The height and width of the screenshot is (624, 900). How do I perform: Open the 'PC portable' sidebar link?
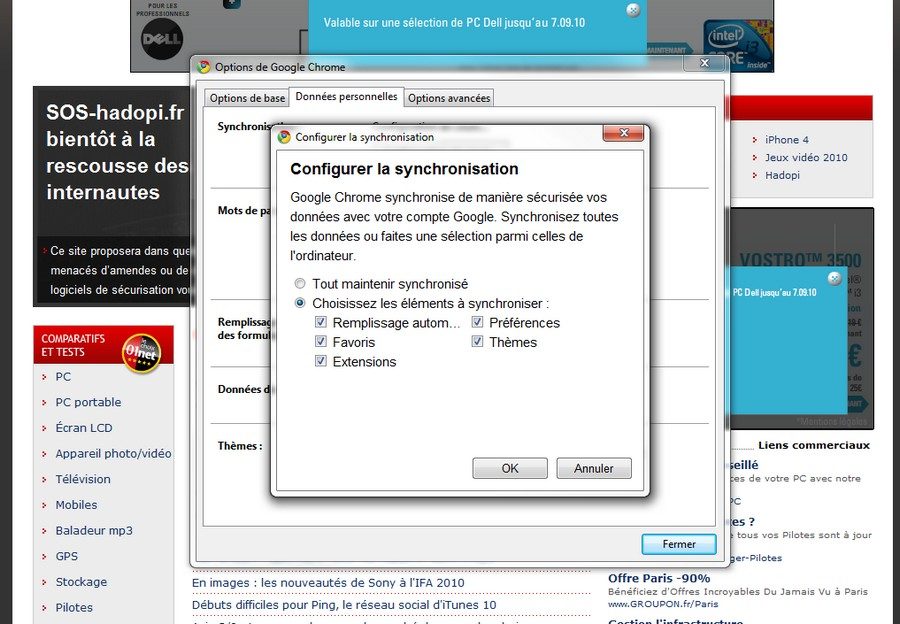click(x=88, y=402)
